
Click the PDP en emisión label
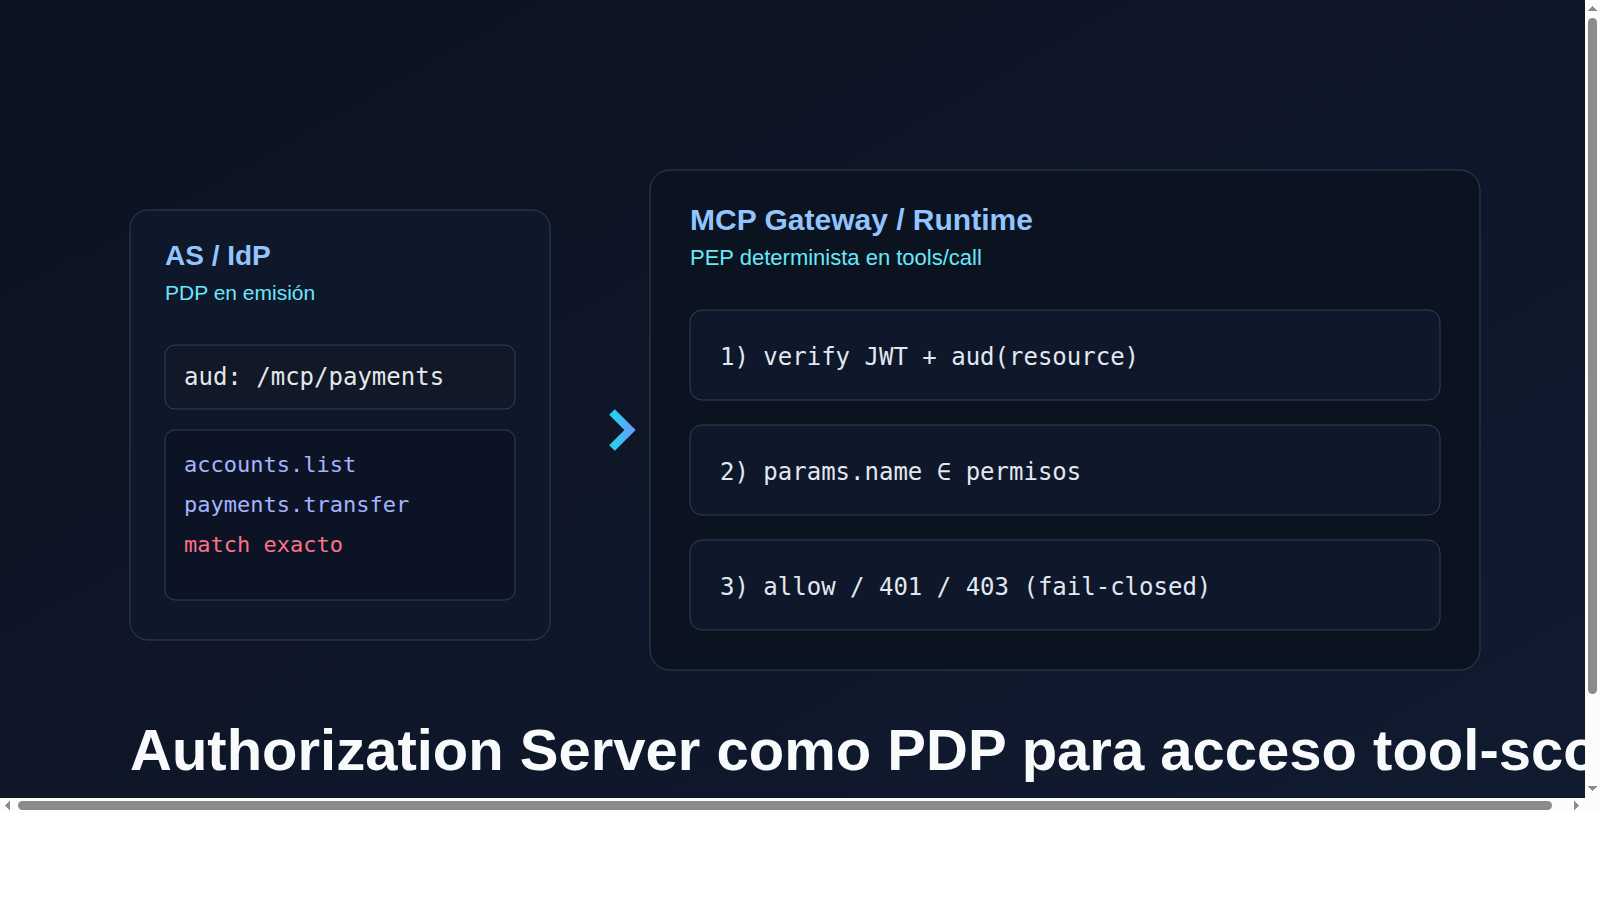tap(240, 292)
